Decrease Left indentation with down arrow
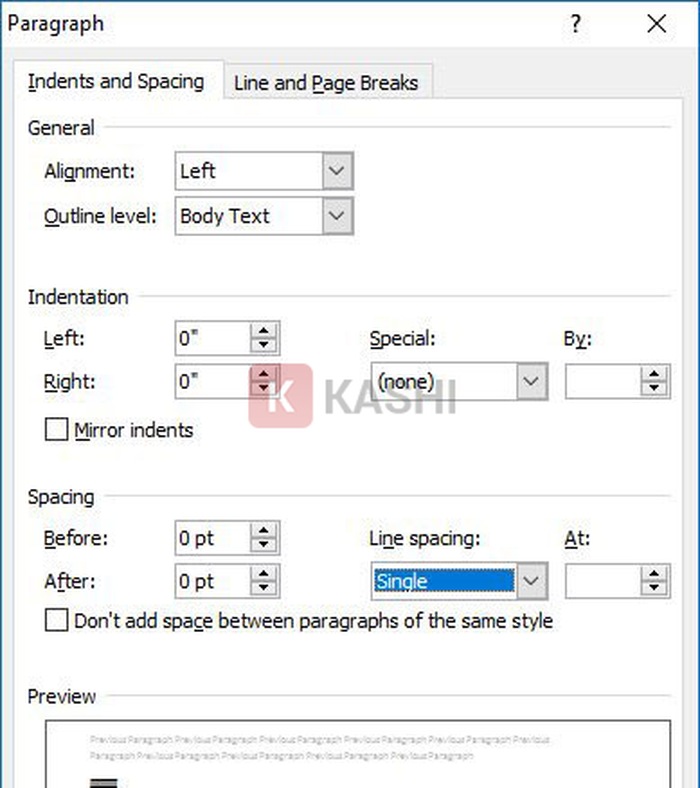 [x=264, y=346]
